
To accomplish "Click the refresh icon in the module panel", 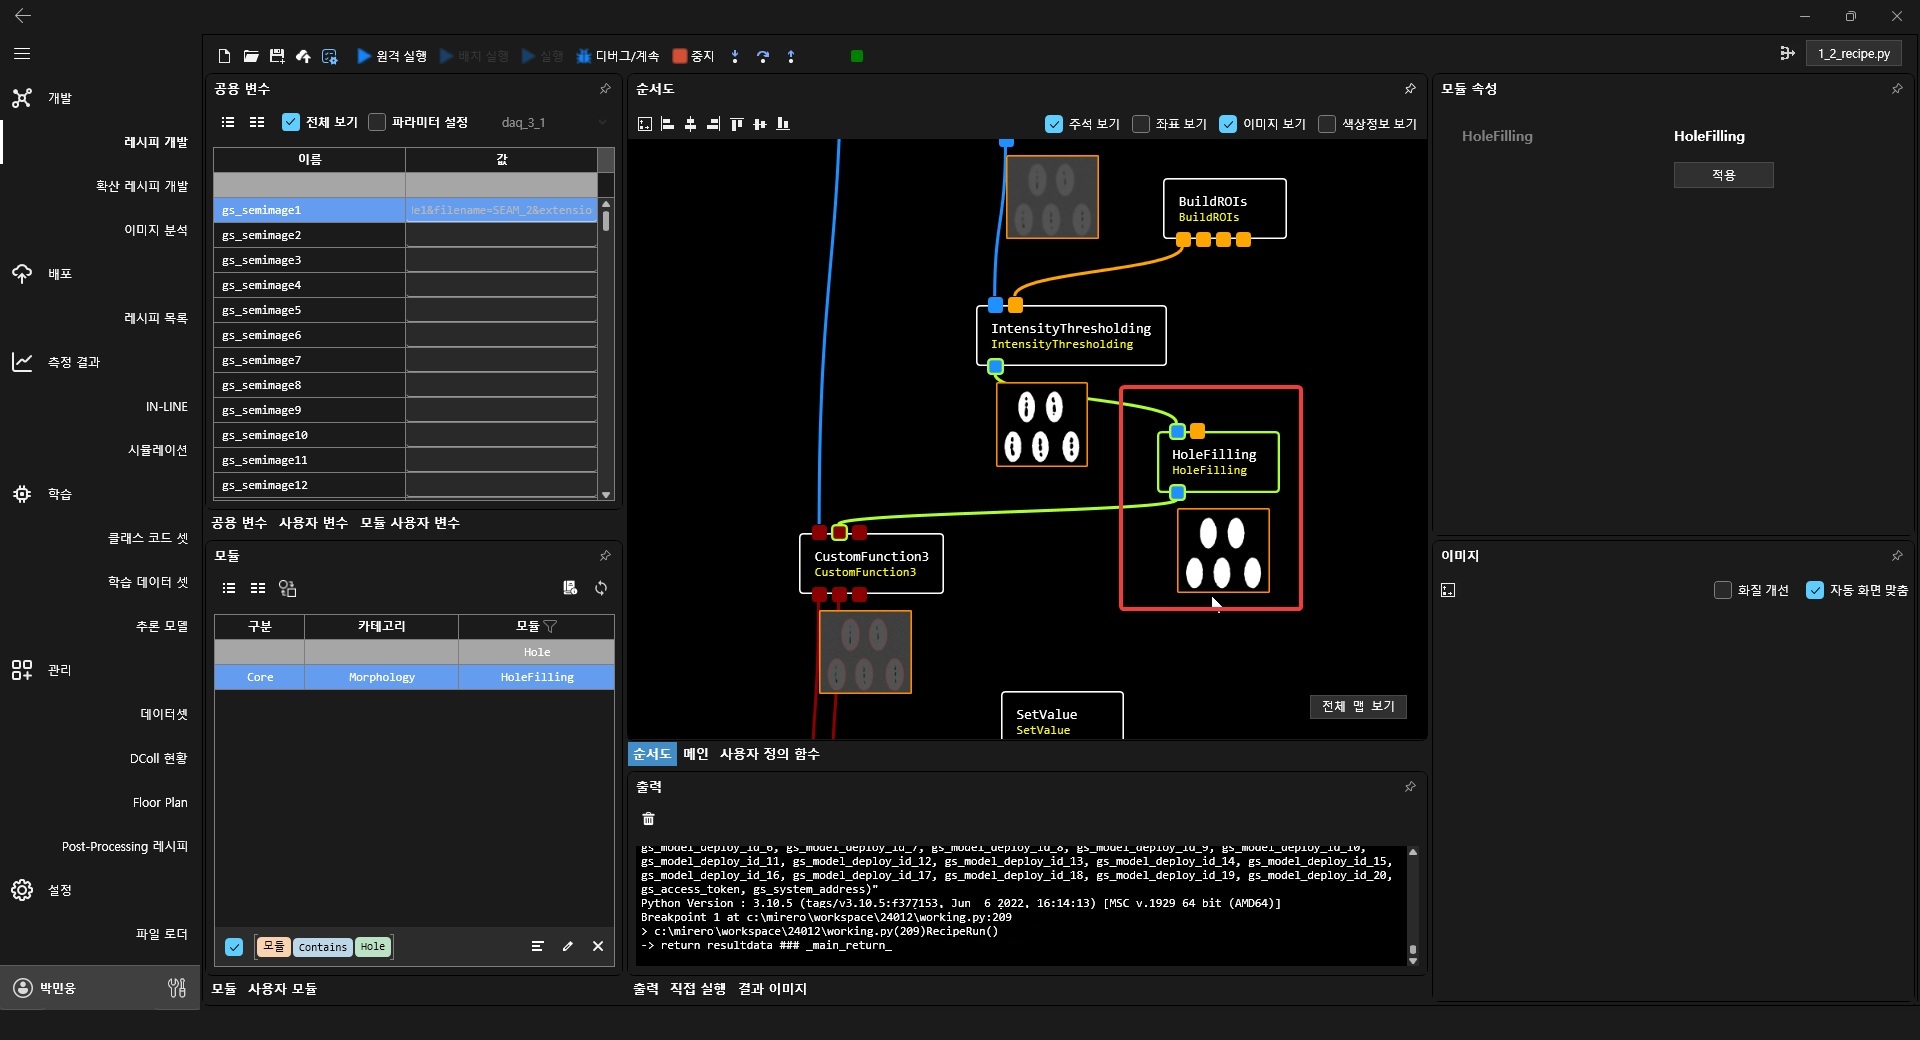I will coord(601,588).
